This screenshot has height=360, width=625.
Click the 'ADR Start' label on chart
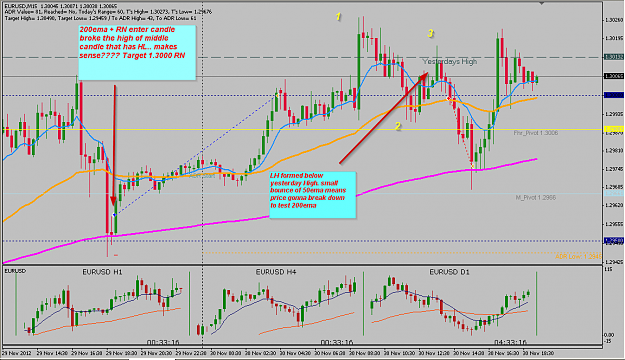click(x=202, y=175)
